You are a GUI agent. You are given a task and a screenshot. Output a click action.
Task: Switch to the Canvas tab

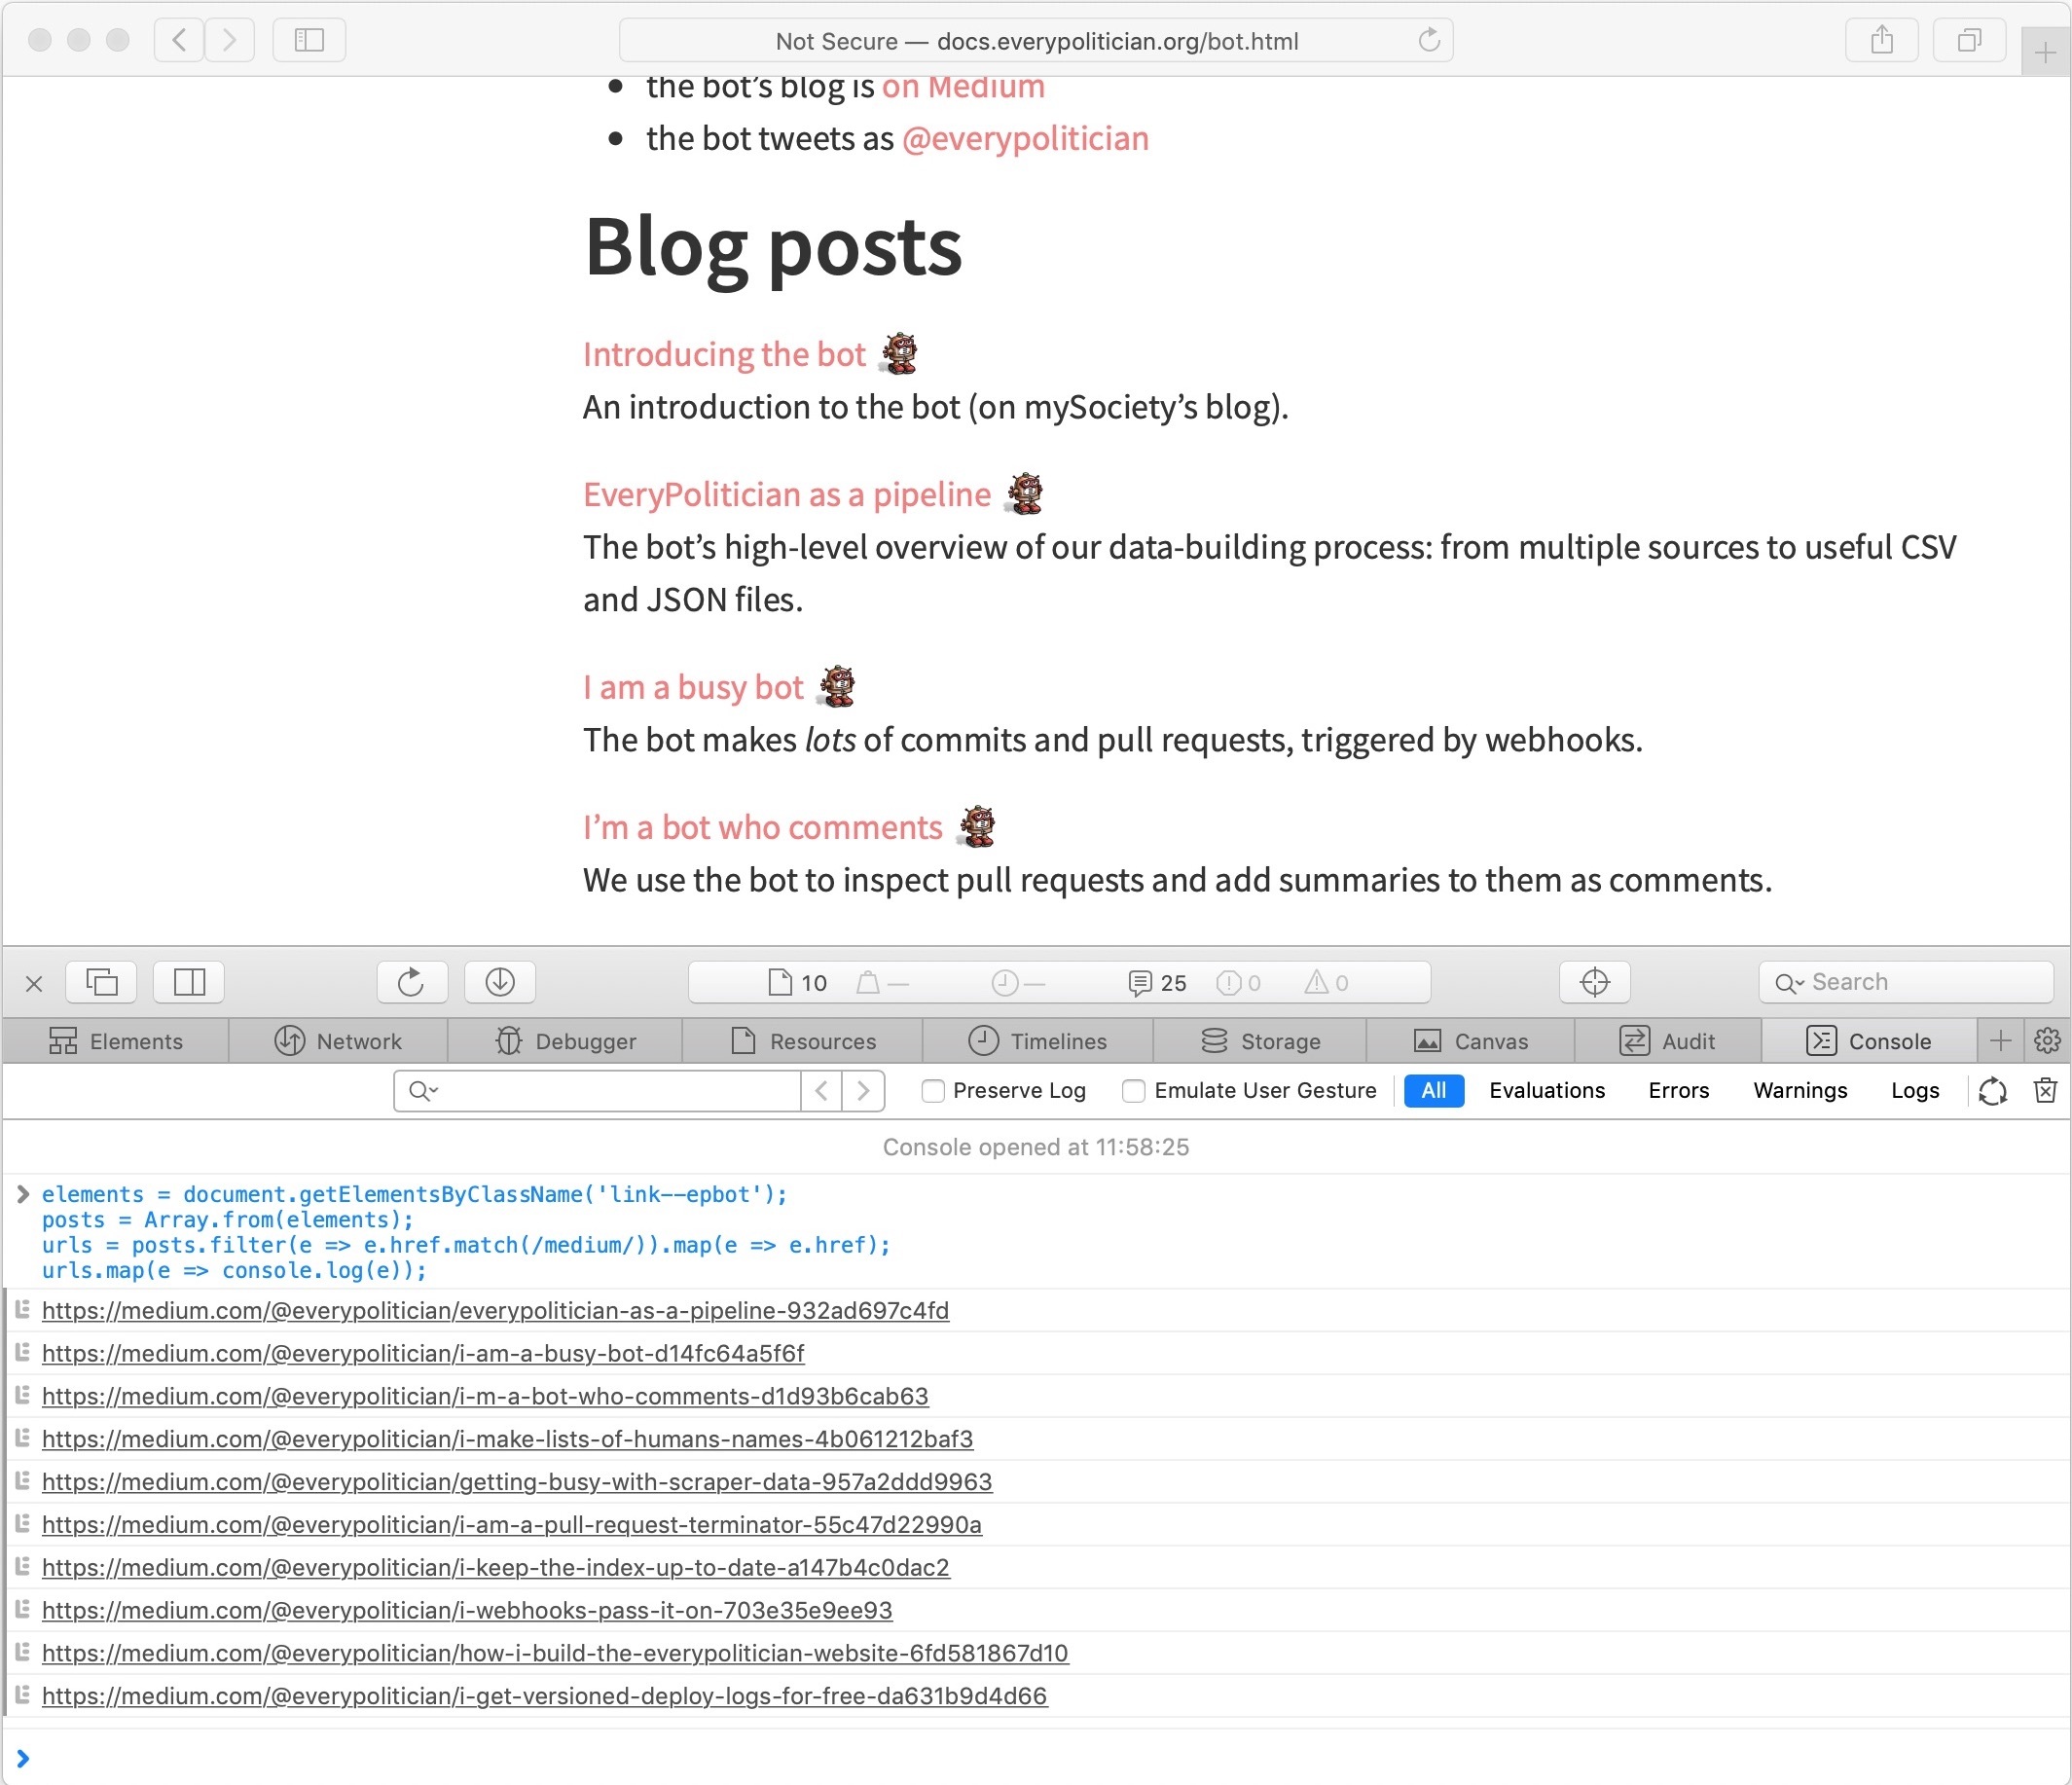(1470, 1041)
